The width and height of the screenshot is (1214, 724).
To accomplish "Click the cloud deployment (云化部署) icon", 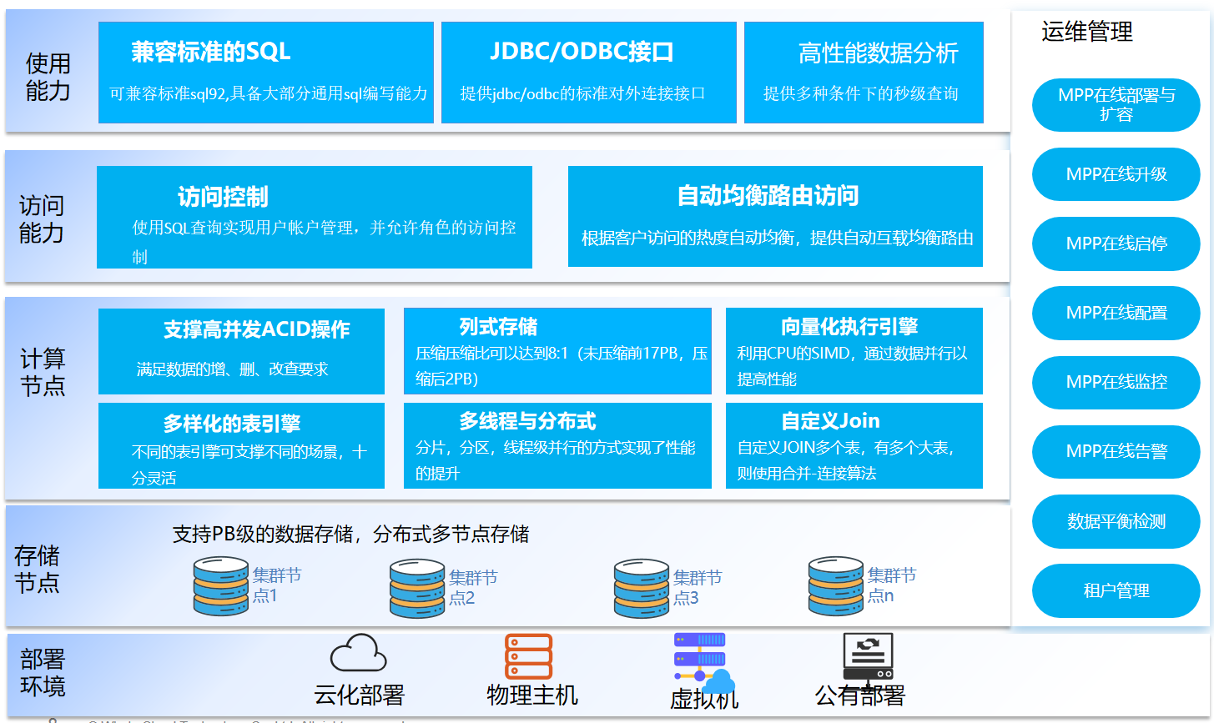I will (x=358, y=655).
